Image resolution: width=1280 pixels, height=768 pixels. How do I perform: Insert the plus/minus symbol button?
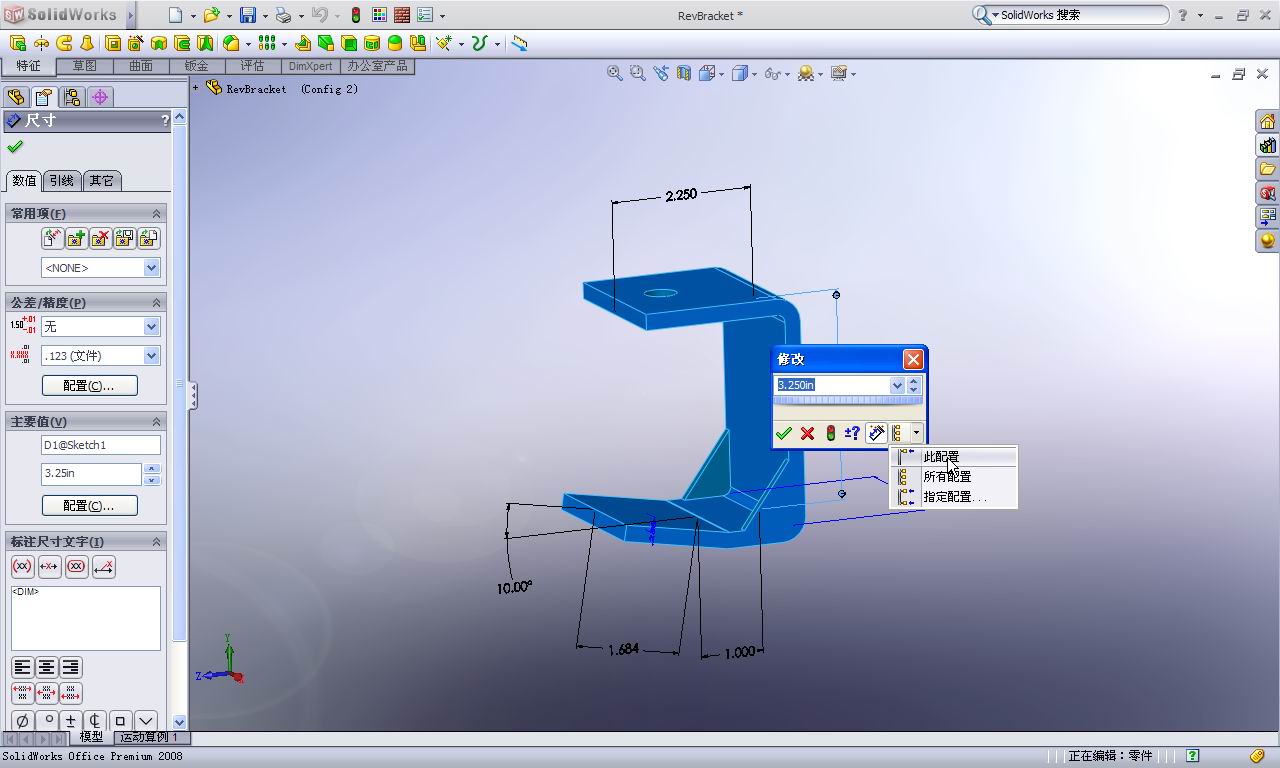(70, 720)
